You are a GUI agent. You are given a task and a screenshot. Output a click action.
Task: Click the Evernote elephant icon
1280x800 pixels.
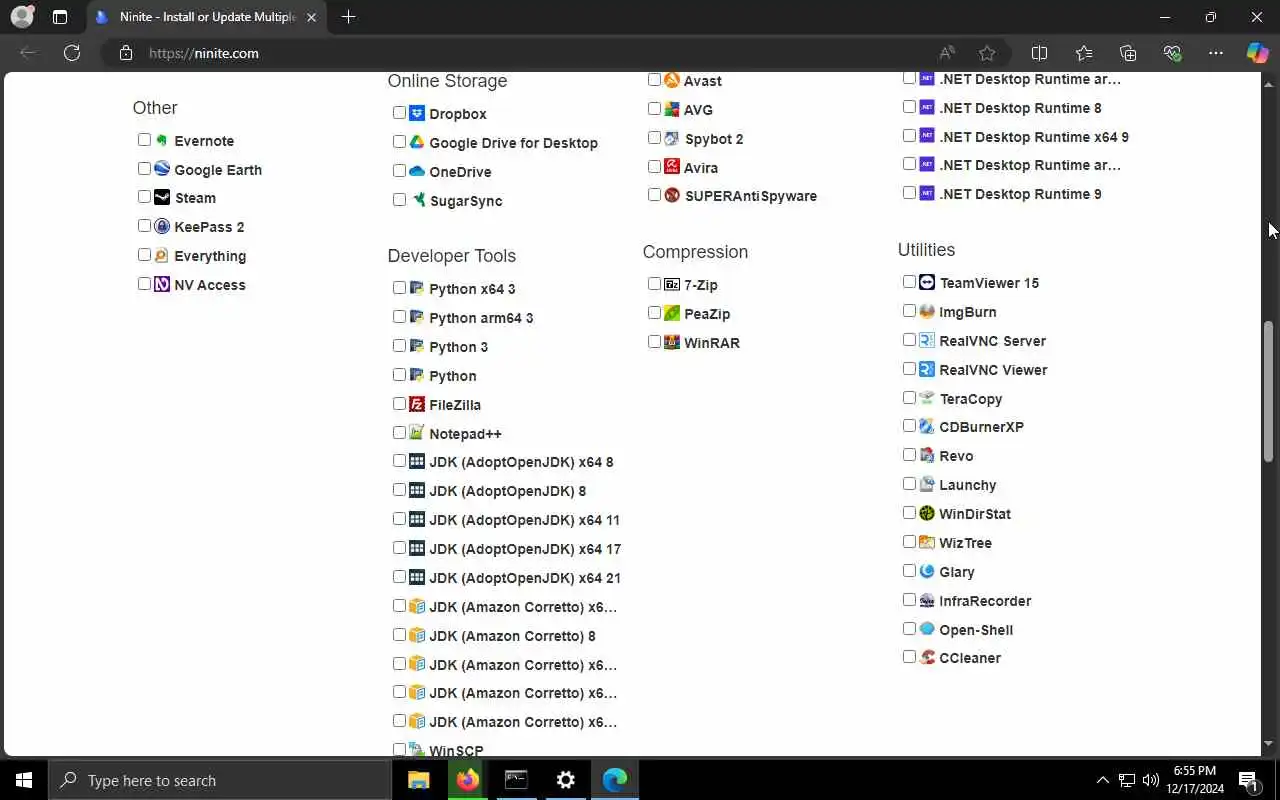tap(162, 141)
